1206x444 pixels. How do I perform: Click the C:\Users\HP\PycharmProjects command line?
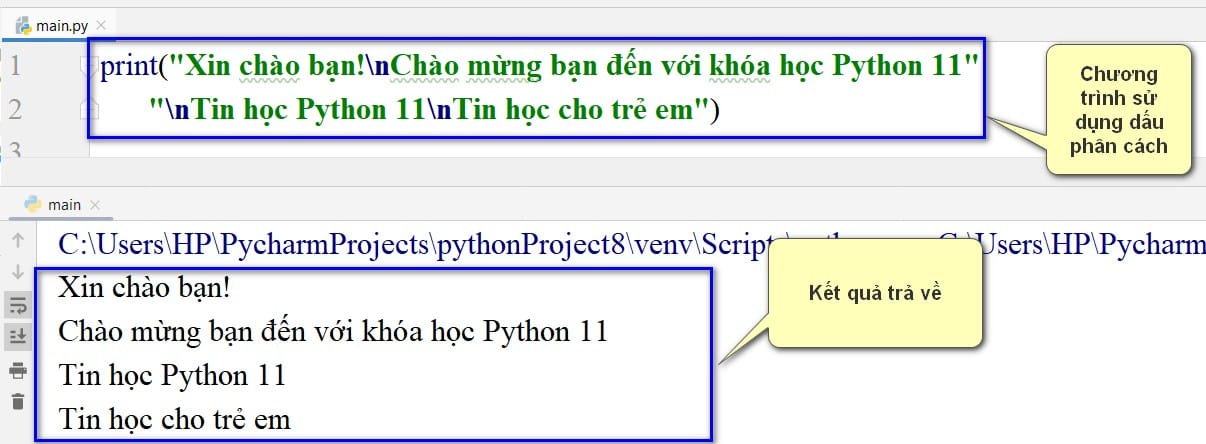(630, 243)
